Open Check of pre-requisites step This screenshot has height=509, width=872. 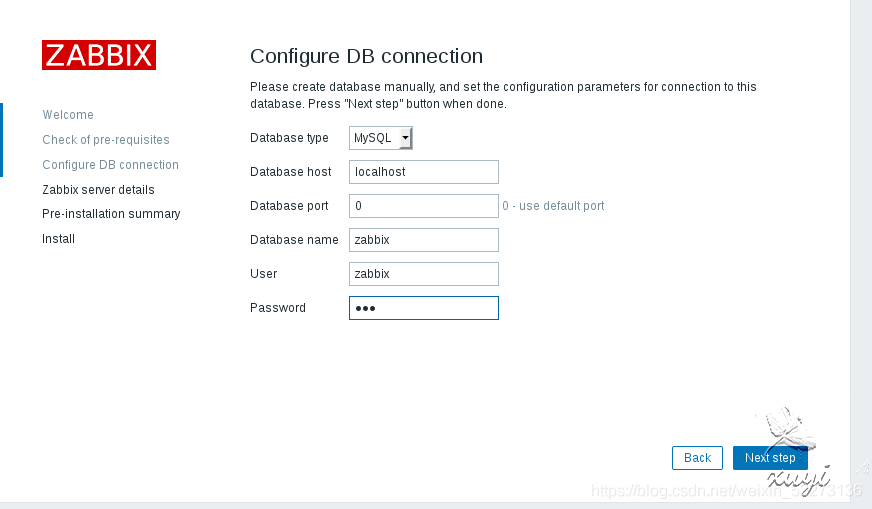[106, 140]
